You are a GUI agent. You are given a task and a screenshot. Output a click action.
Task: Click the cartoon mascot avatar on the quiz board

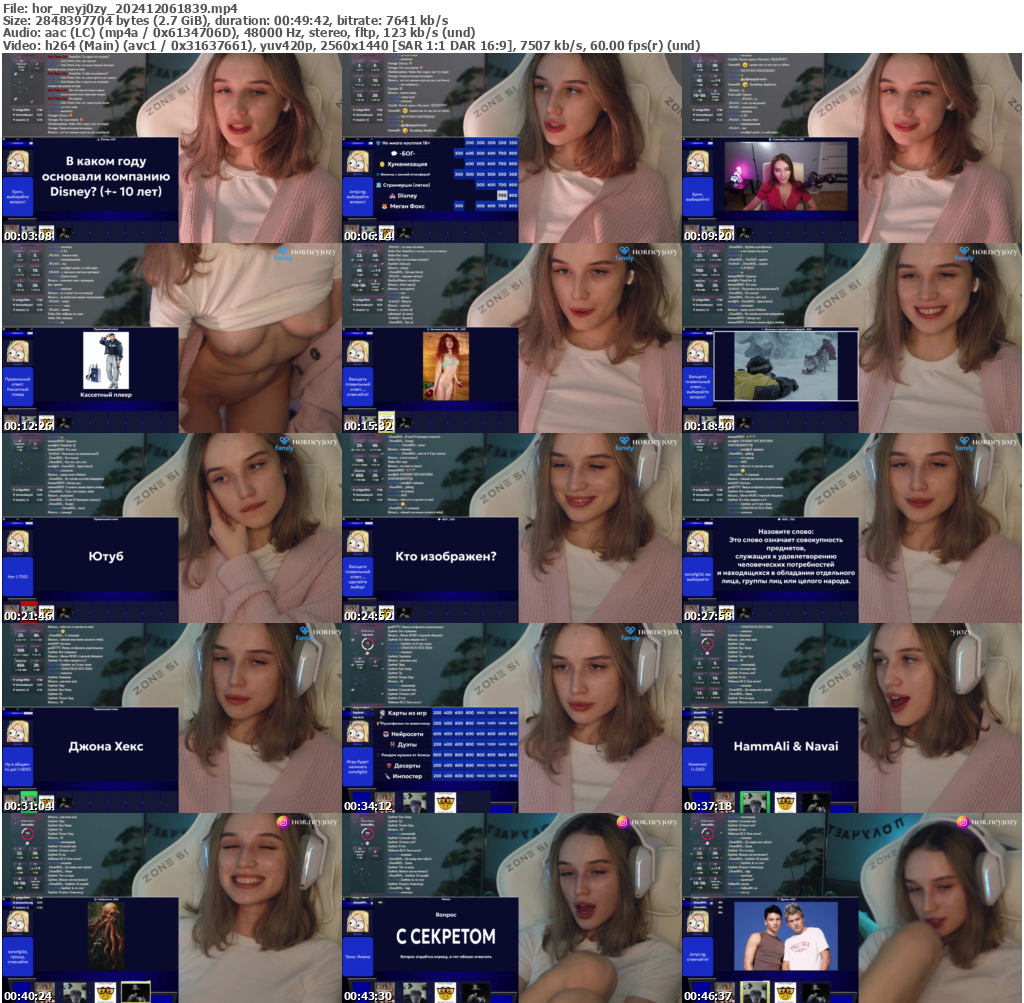coord(358,161)
